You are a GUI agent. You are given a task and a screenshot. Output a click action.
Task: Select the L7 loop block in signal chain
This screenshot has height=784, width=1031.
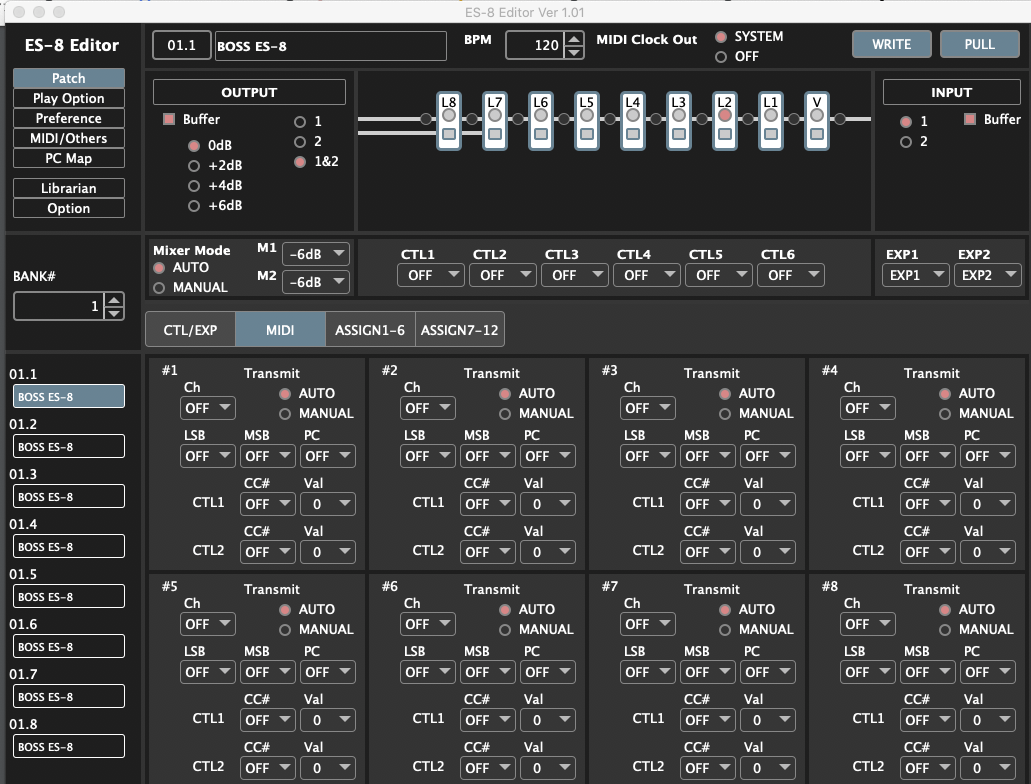[494, 120]
